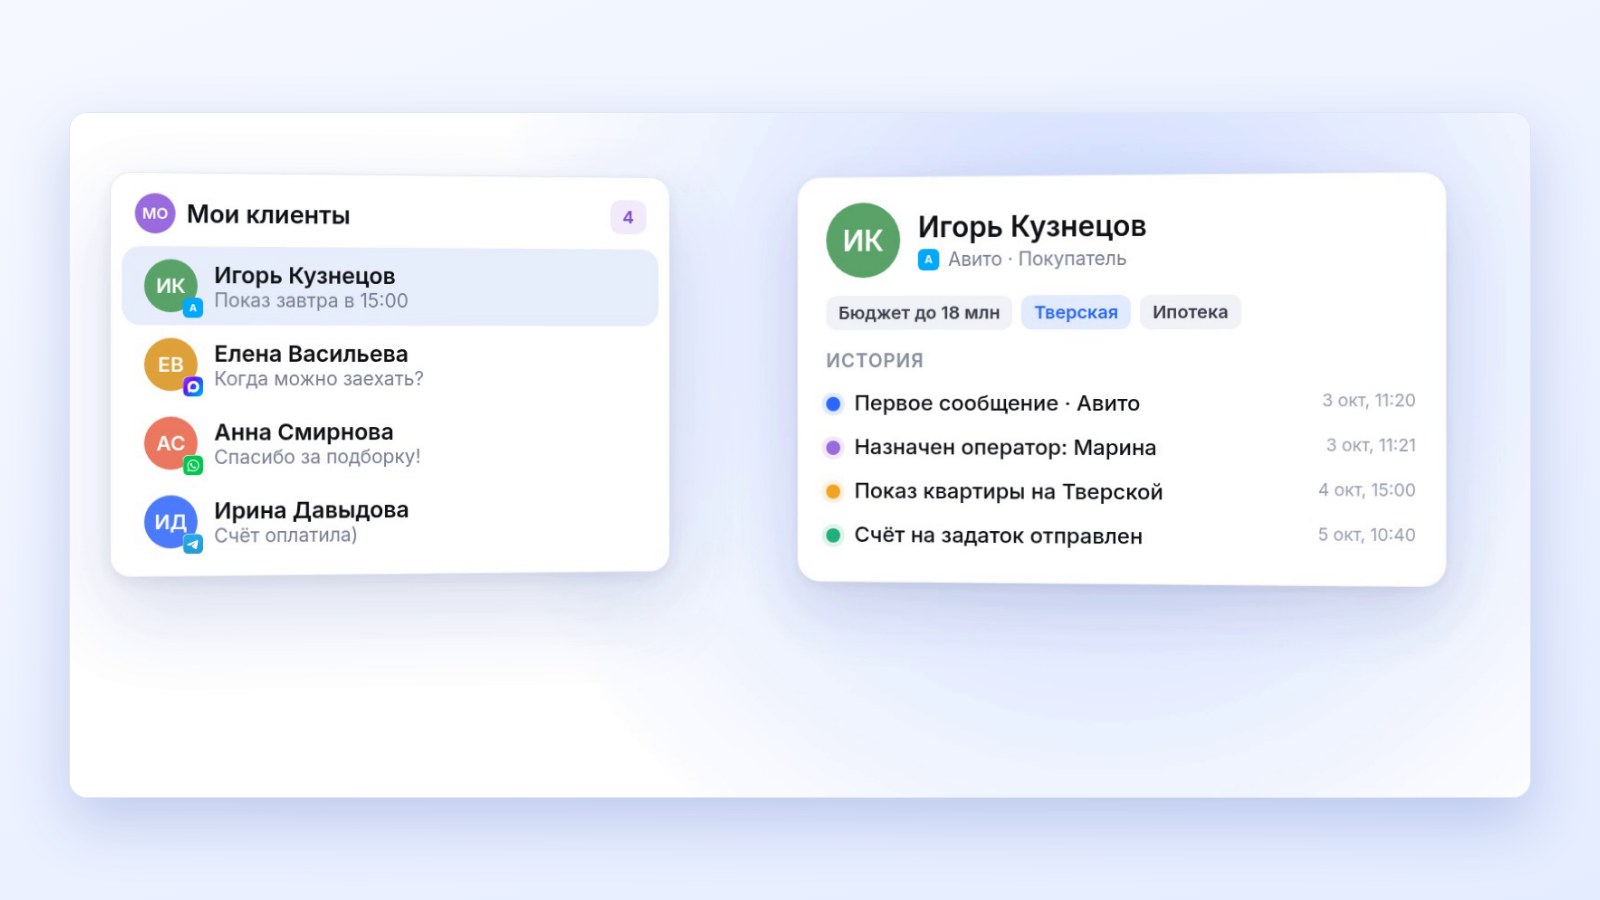The image size is (1600, 900).
Task: Click green dot beside Счёт на задаток
Action: coord(833,535)
